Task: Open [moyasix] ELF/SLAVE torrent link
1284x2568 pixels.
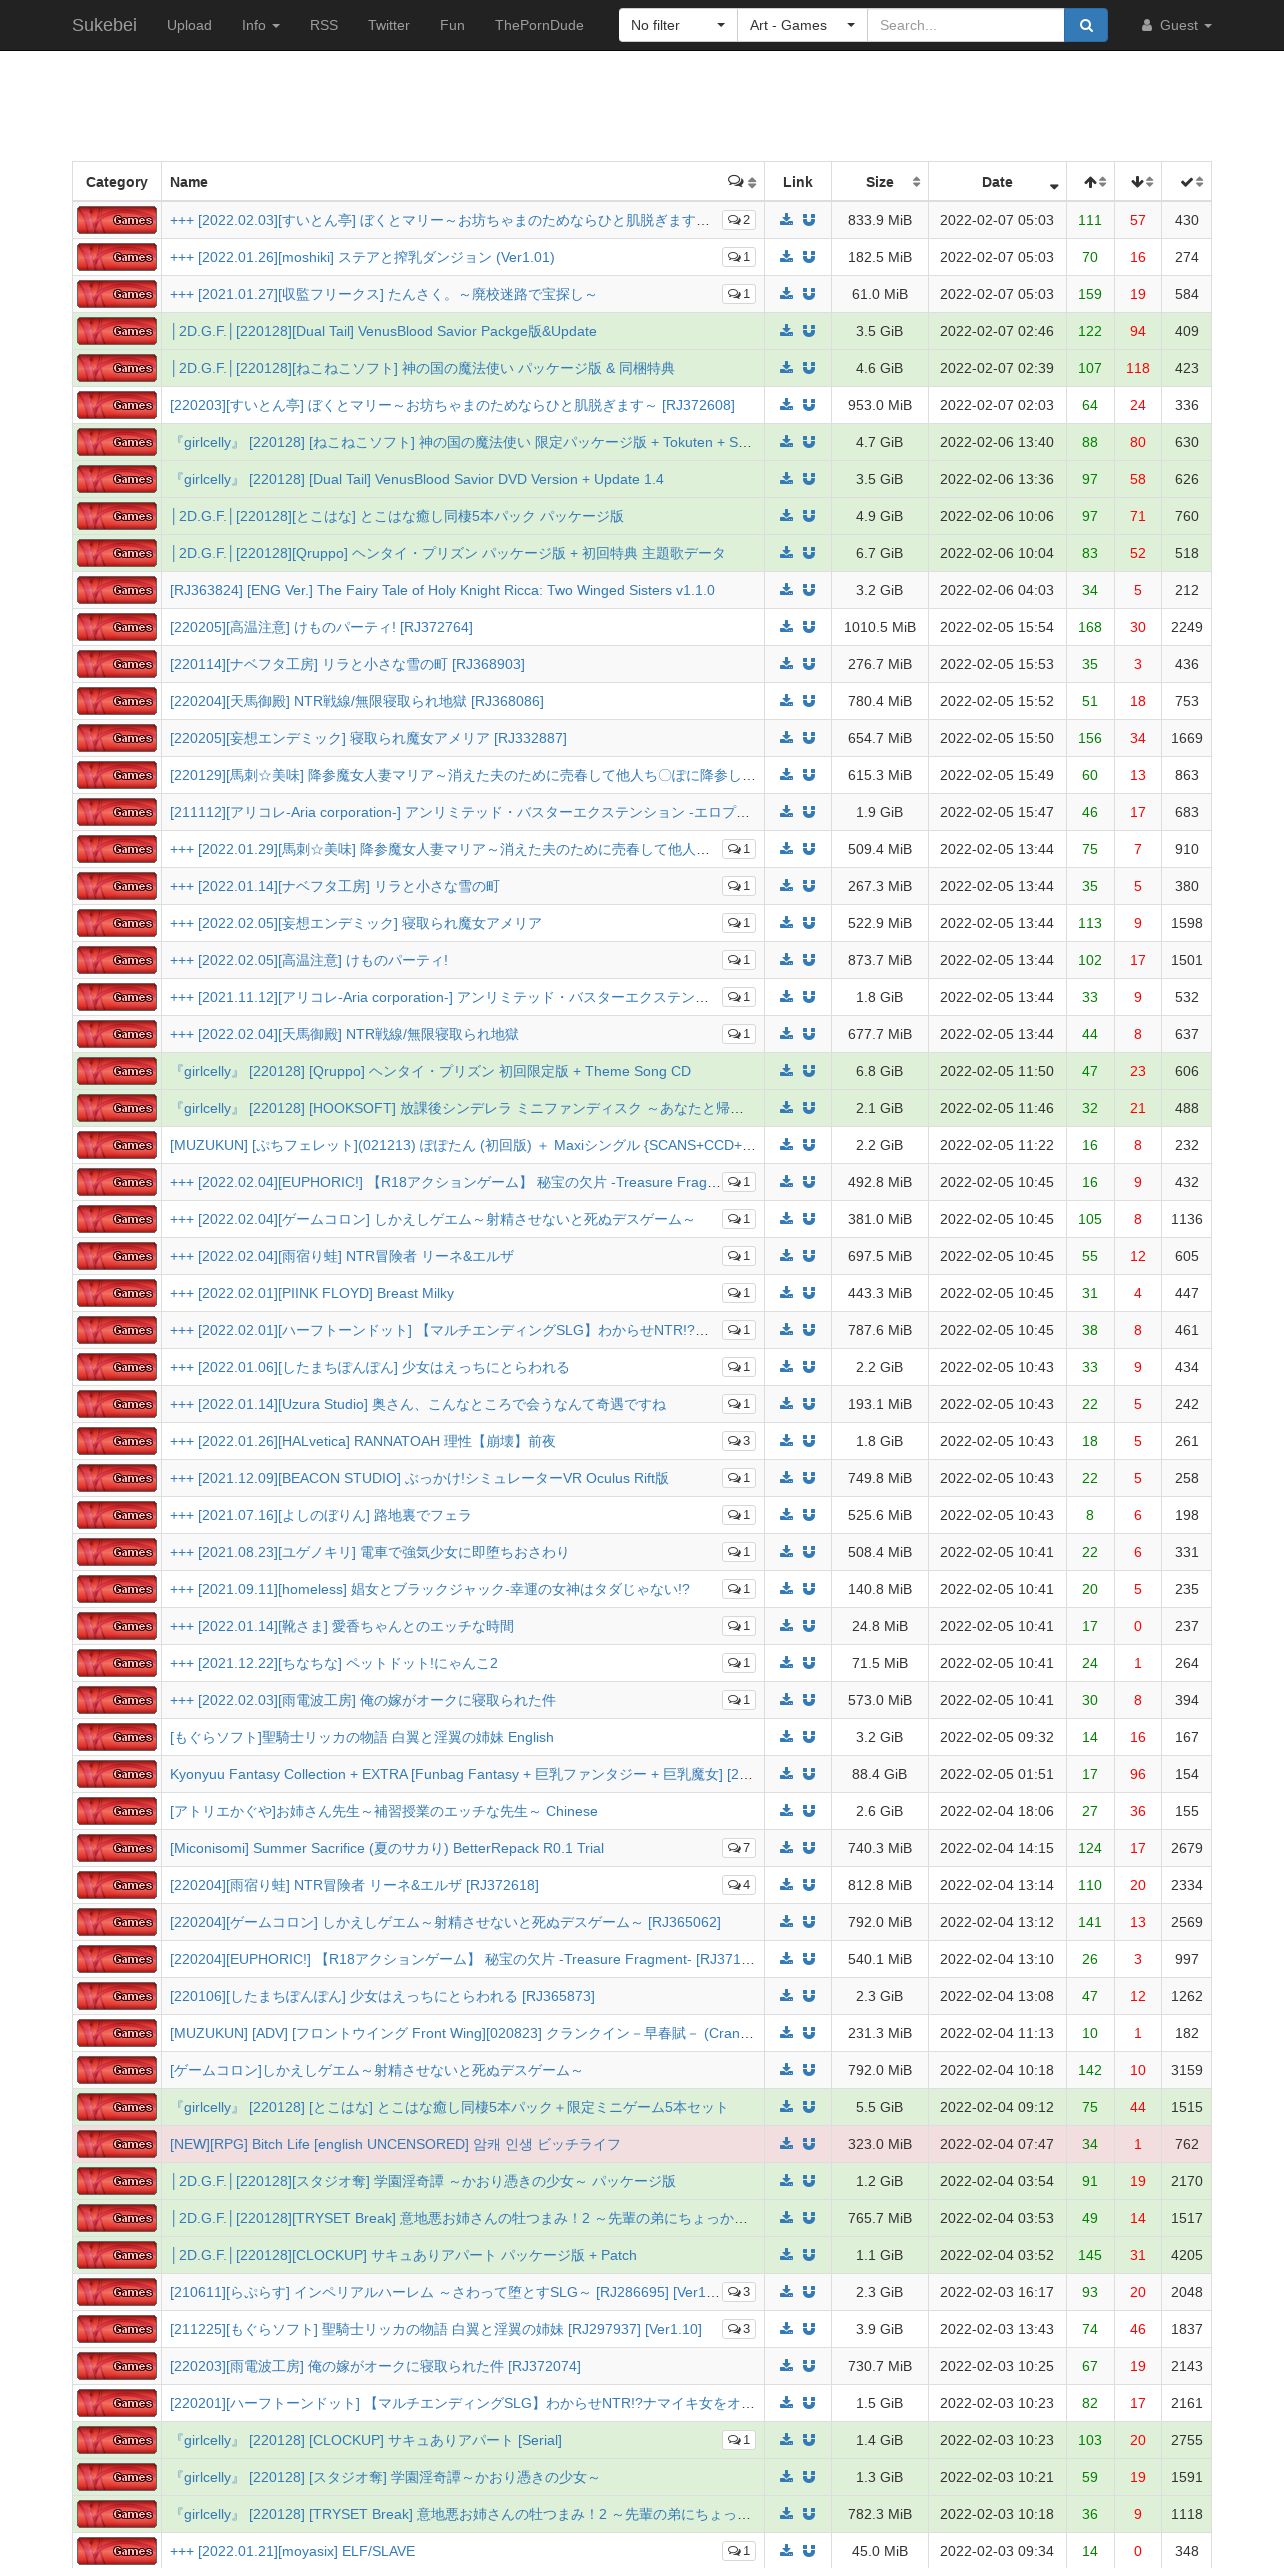Action: (x=292, y=2551)
